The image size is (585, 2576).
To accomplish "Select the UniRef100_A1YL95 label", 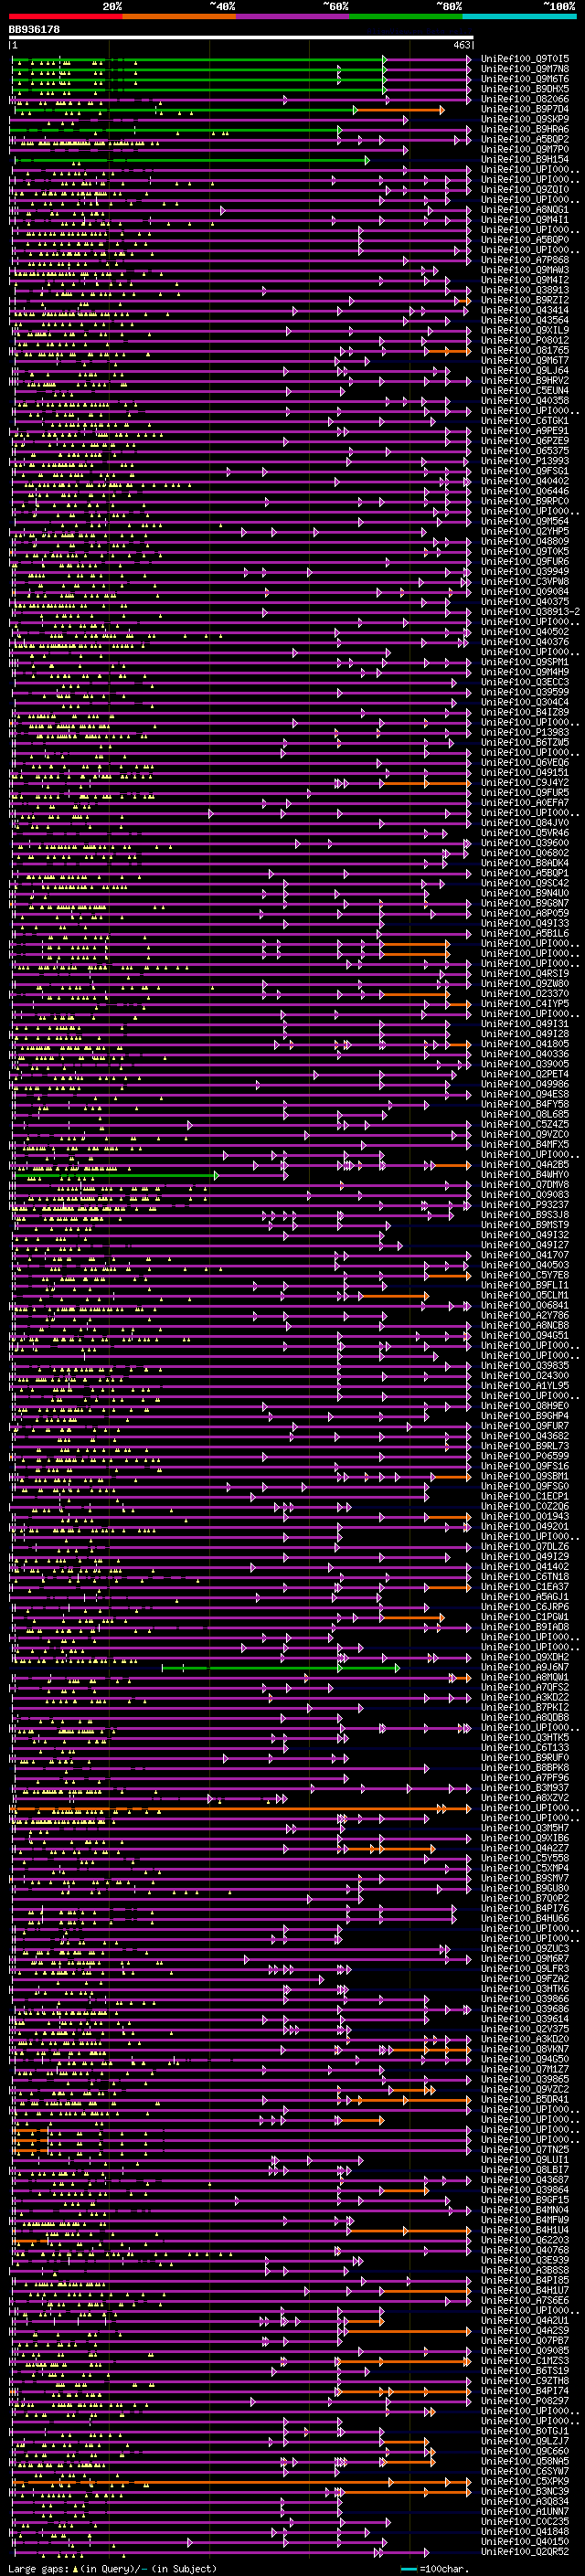I will tap(525, 1386).
